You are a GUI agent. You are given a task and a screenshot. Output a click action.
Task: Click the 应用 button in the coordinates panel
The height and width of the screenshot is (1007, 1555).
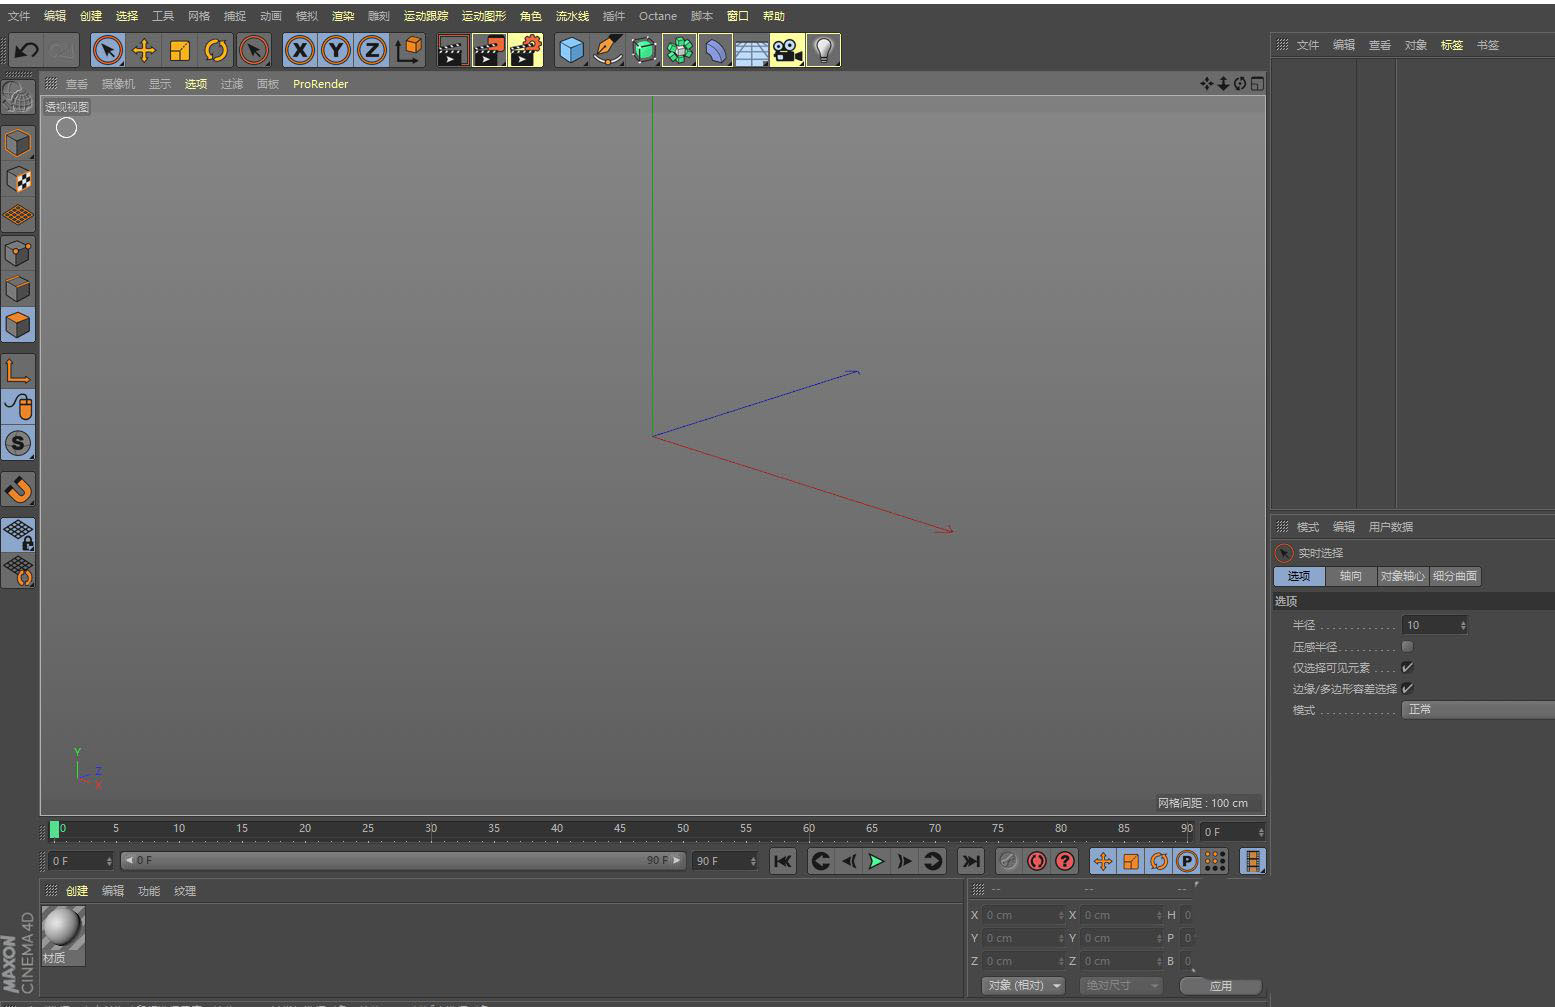(x=1221, y=985)
